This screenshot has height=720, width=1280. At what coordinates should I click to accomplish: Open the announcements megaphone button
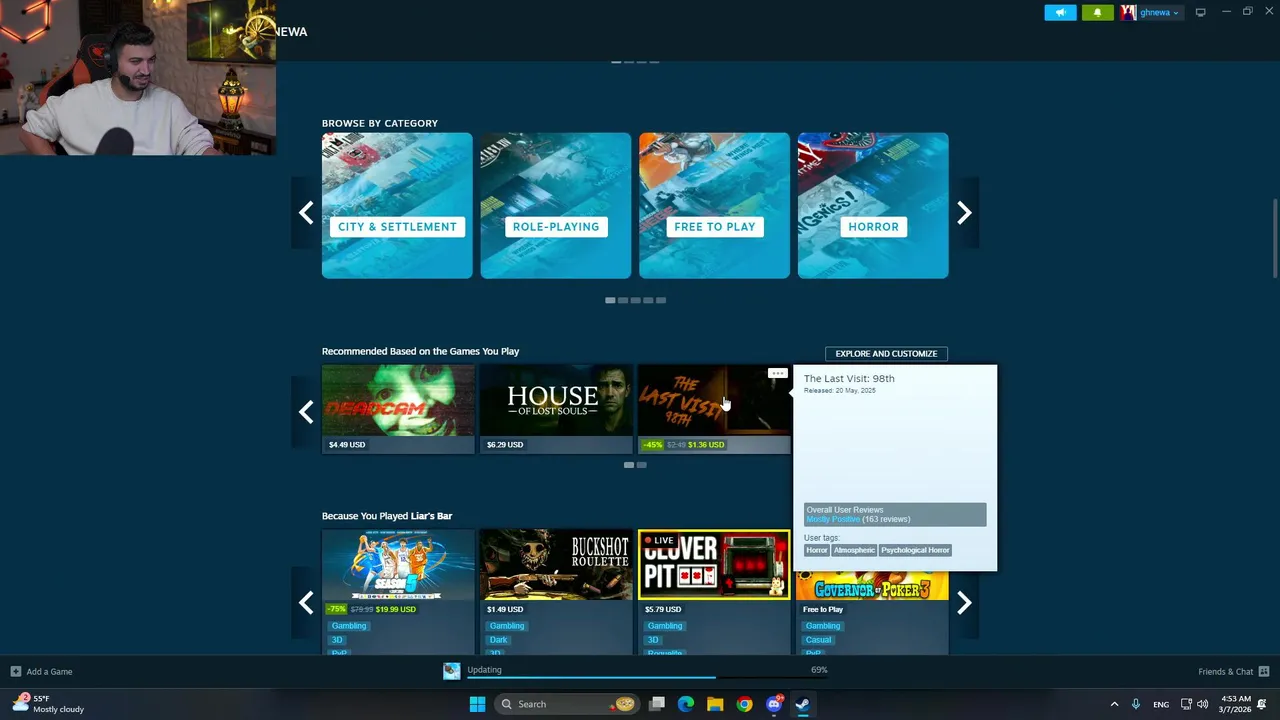point(1061,12)
